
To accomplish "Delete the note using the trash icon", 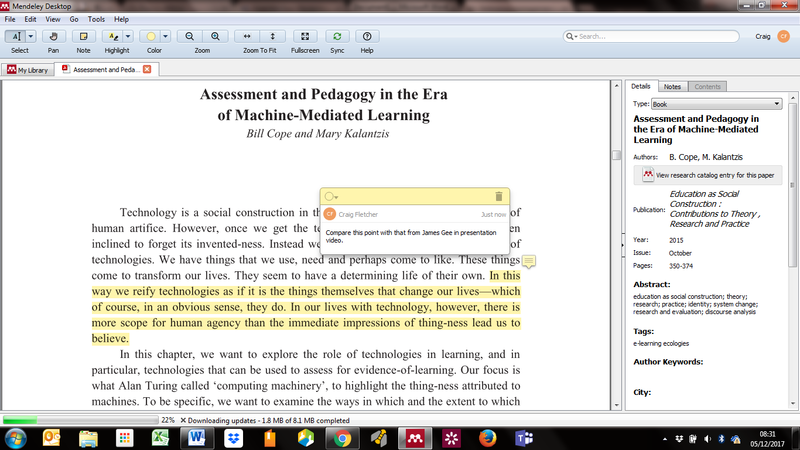I will coord(499,197).
